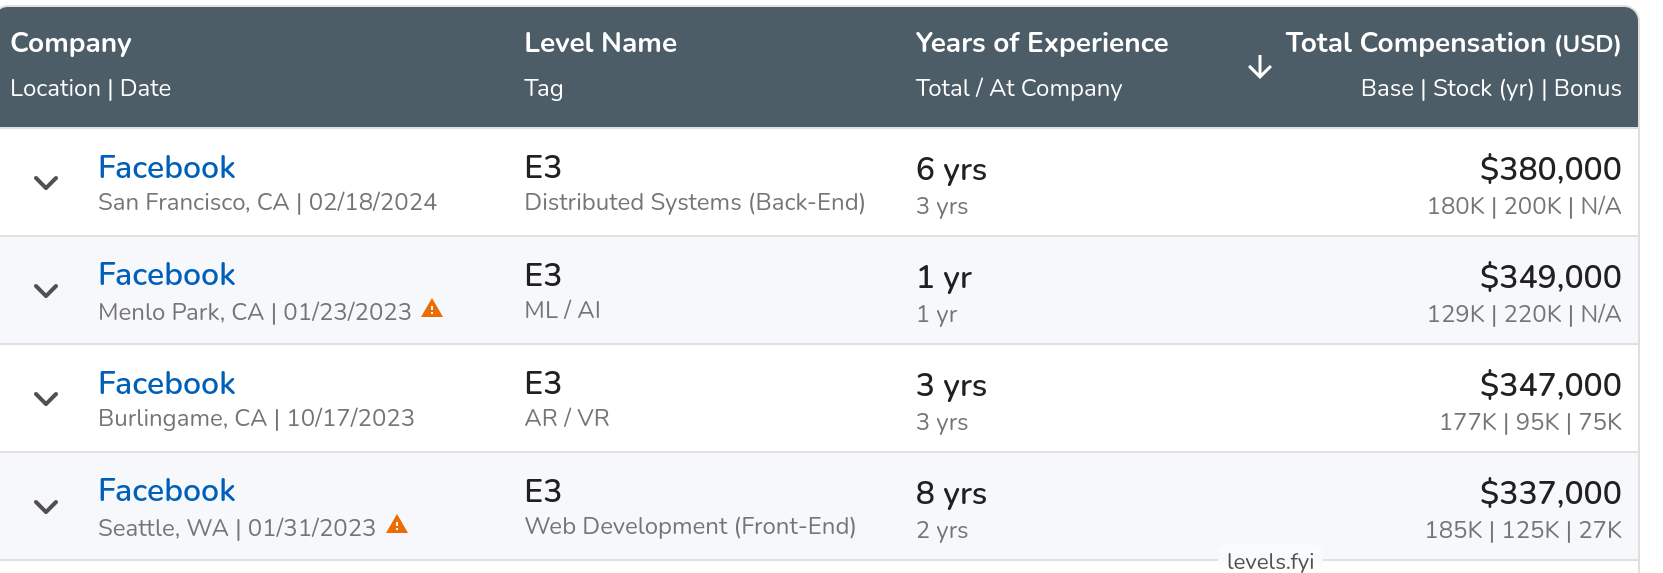This screenshot has height=573, width=1663.
Task: Open Facebook link in Menlo Park entry
Action: coord(167,274)
